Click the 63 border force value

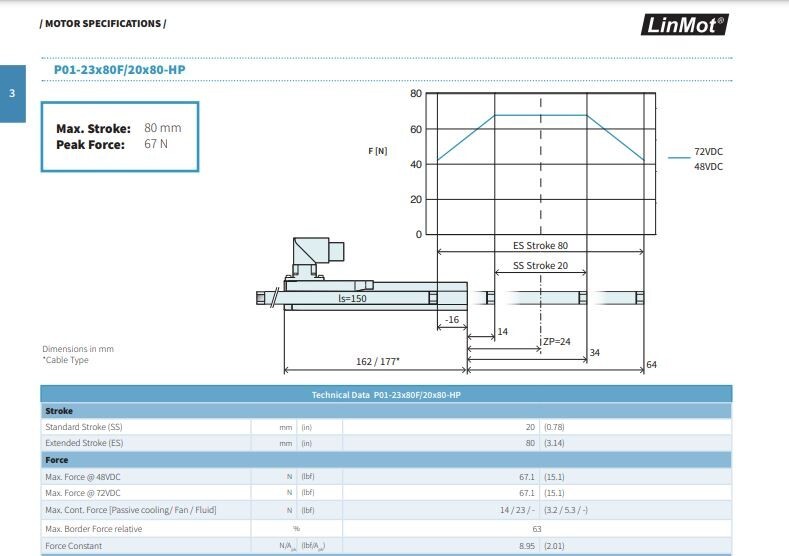(537, 529)
